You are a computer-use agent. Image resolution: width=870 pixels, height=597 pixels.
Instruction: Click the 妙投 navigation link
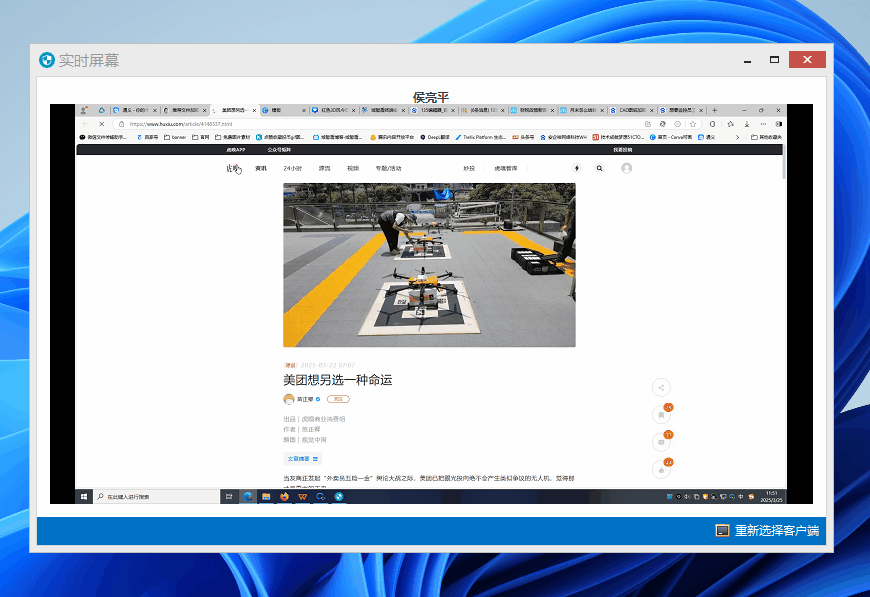[469, 168]
